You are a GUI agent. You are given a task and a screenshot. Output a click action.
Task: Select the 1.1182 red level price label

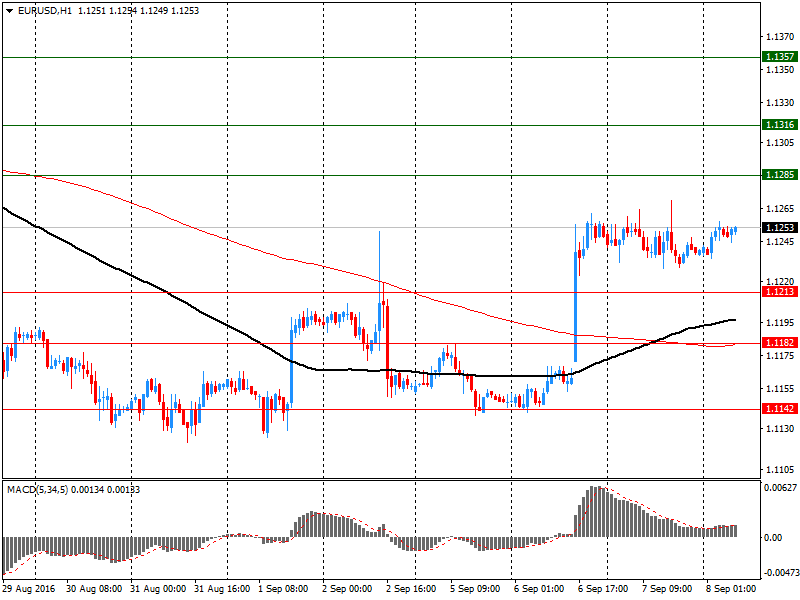point(780,342)
